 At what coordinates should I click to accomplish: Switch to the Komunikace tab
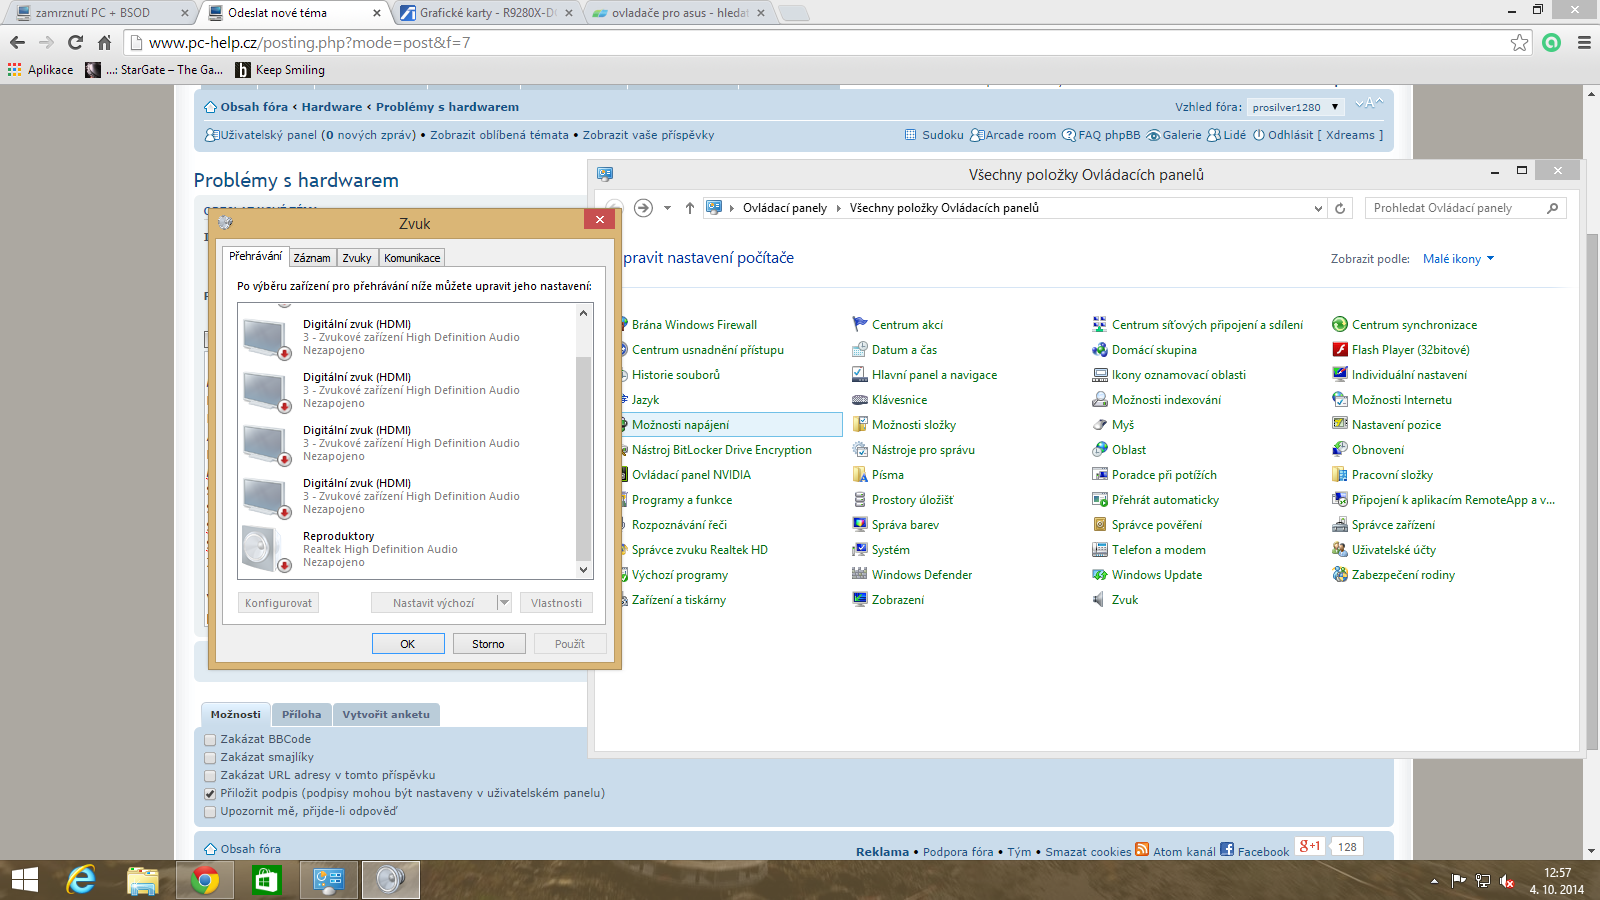(x=412, y=258)
